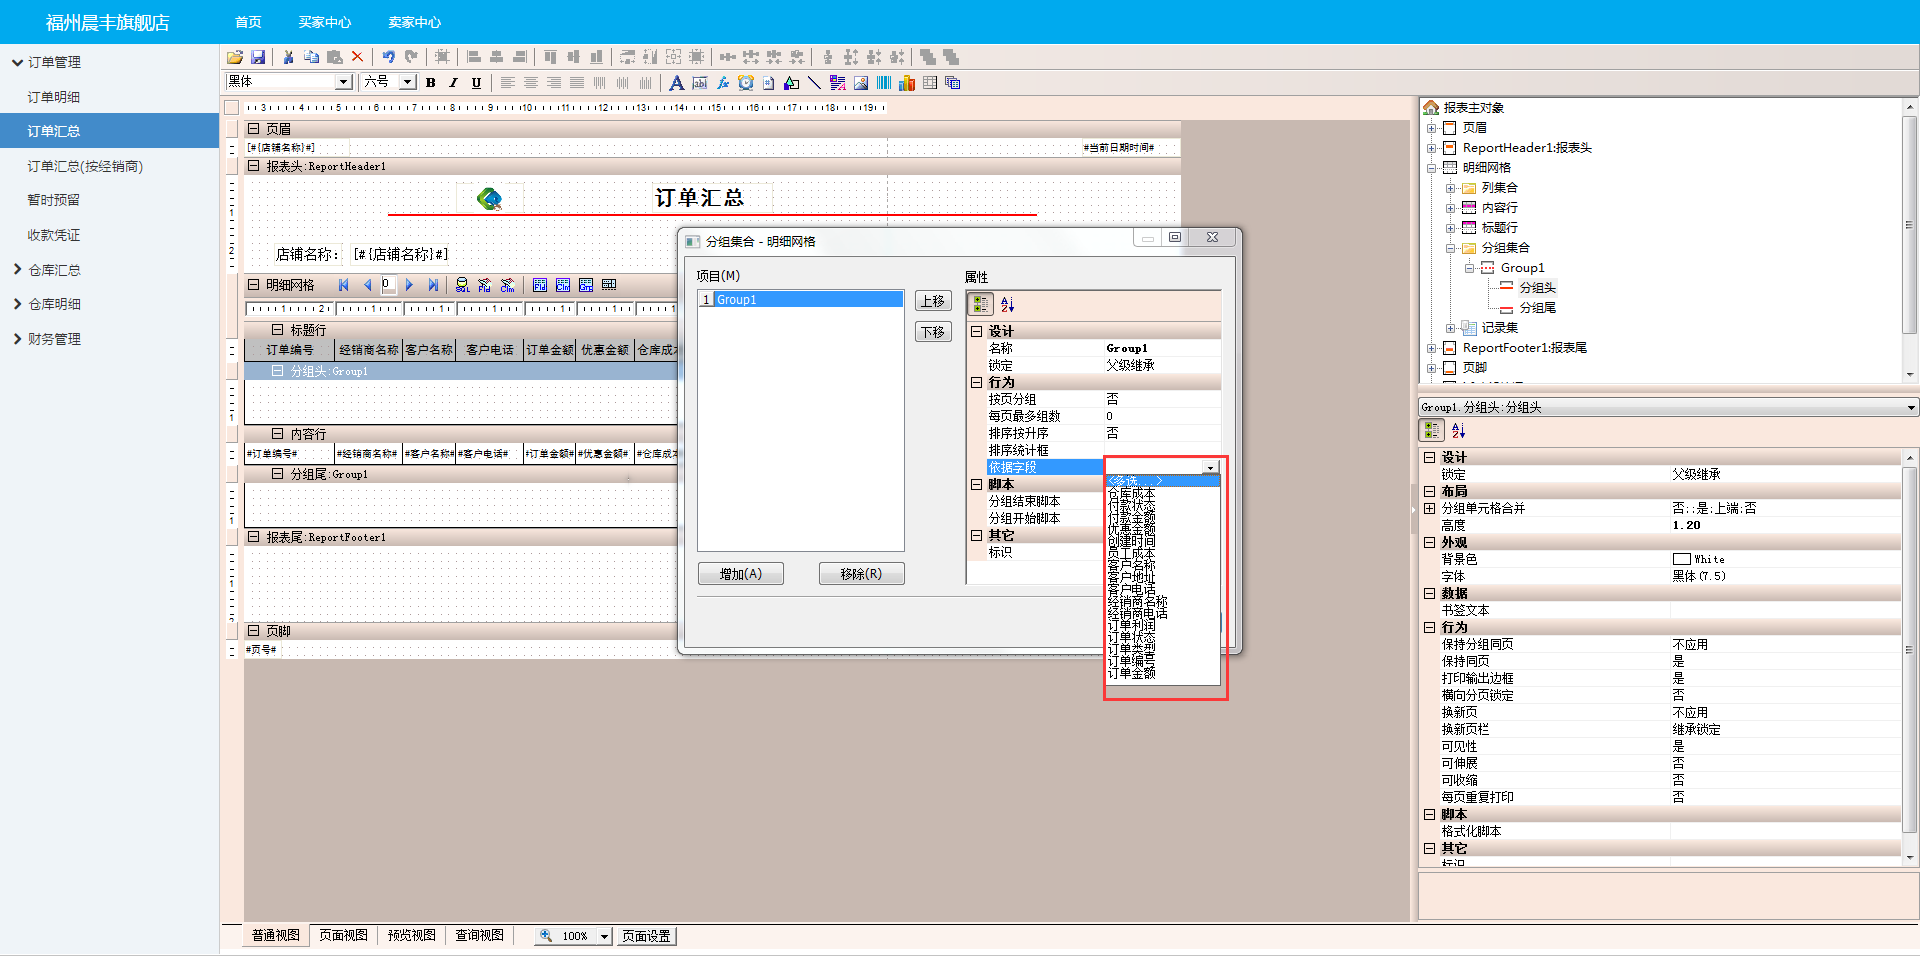The image size is (1920, 956).
Task: Go to first record in detail grid navigator
Action: [344, 285]
